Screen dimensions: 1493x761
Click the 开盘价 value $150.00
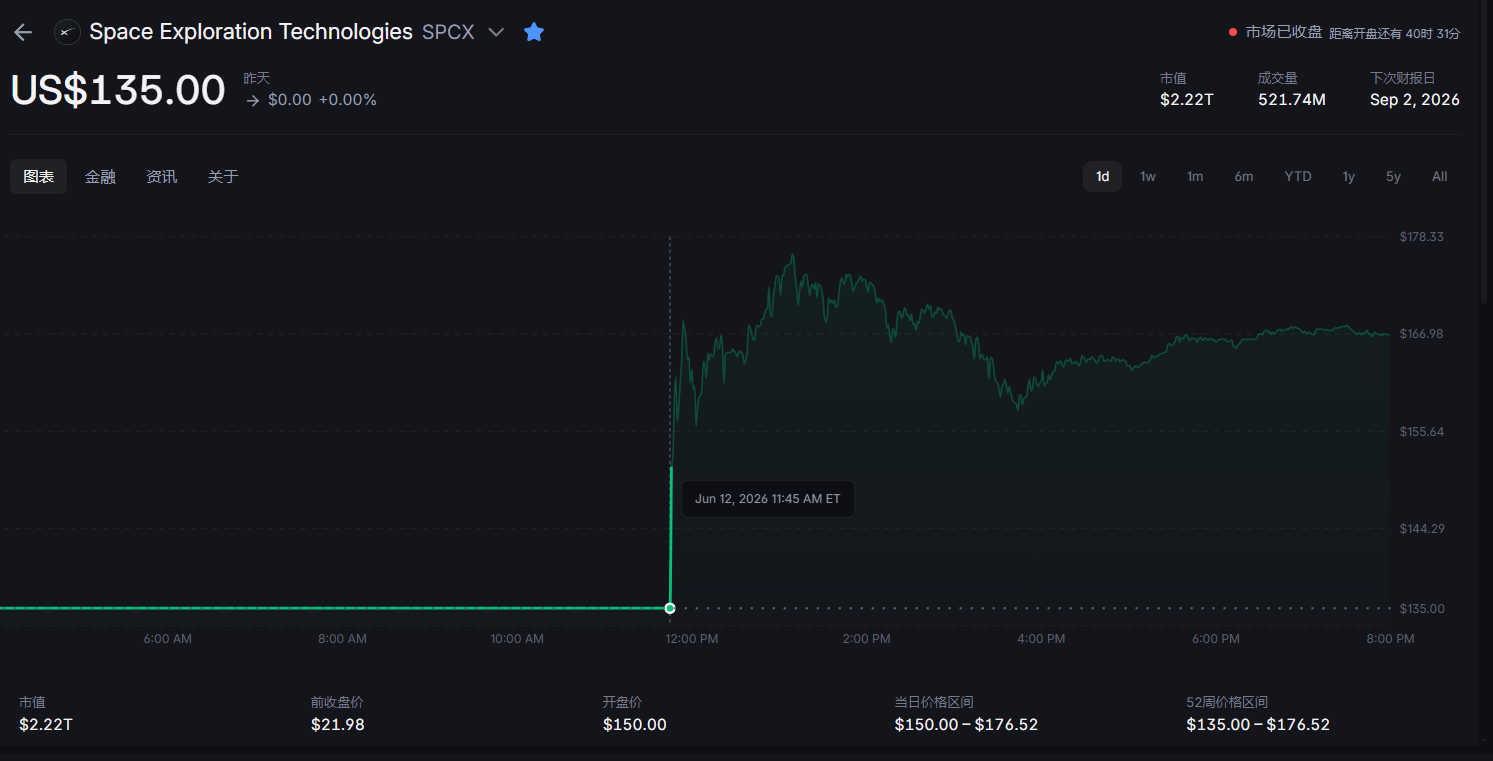[635, 725]
